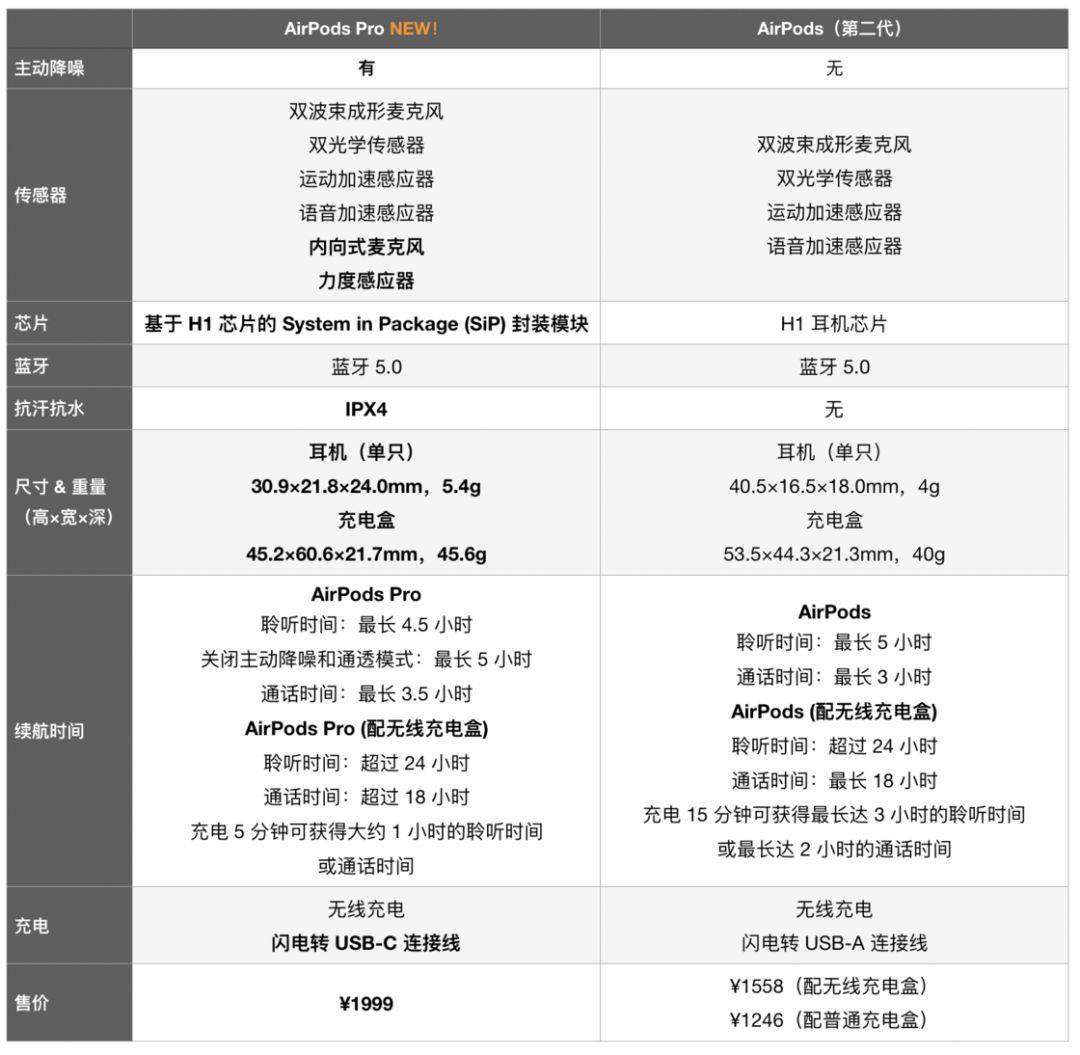Click the AirPods（第二代）column header
Viewport: 1080px width, 1055px height.
pyautogui.click(x=833, y=28)
